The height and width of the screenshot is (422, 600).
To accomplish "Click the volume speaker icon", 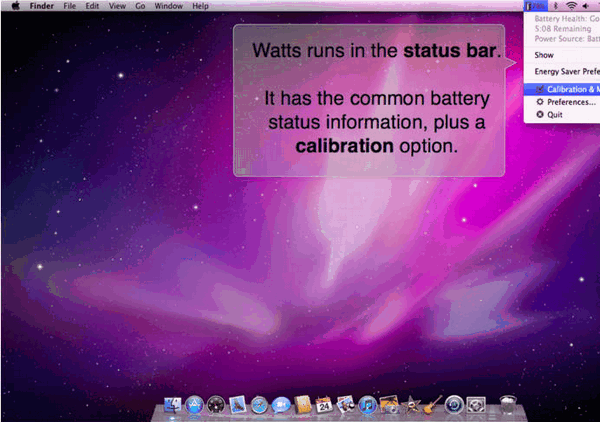I will click(x=586, y=6).
